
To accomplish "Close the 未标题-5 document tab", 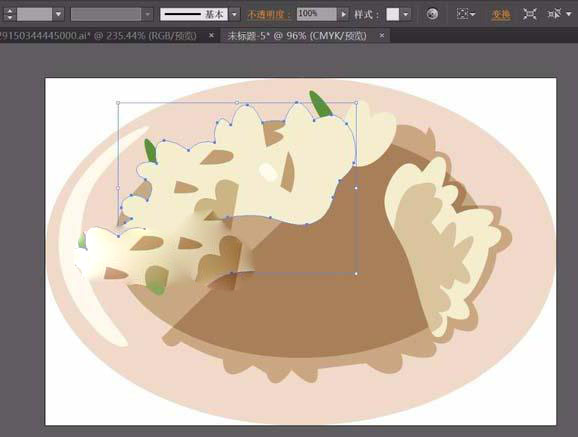I will [x=382, y=35].
